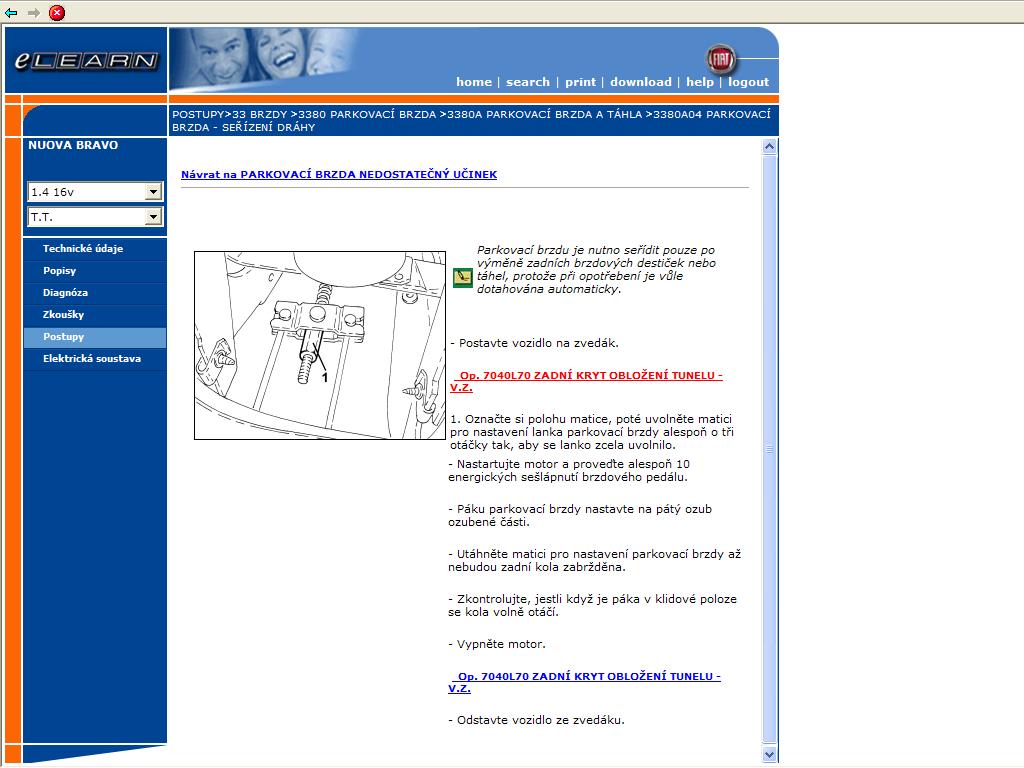This screenshot has height=768, width=1024.
Task: Open the search link
Action: click(528, 82)
